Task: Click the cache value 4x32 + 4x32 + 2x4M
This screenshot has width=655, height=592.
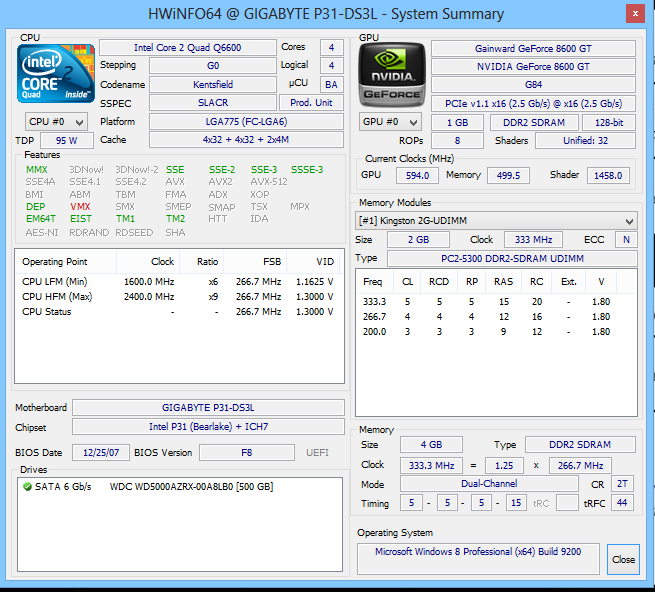Action: tap(246, 140)
